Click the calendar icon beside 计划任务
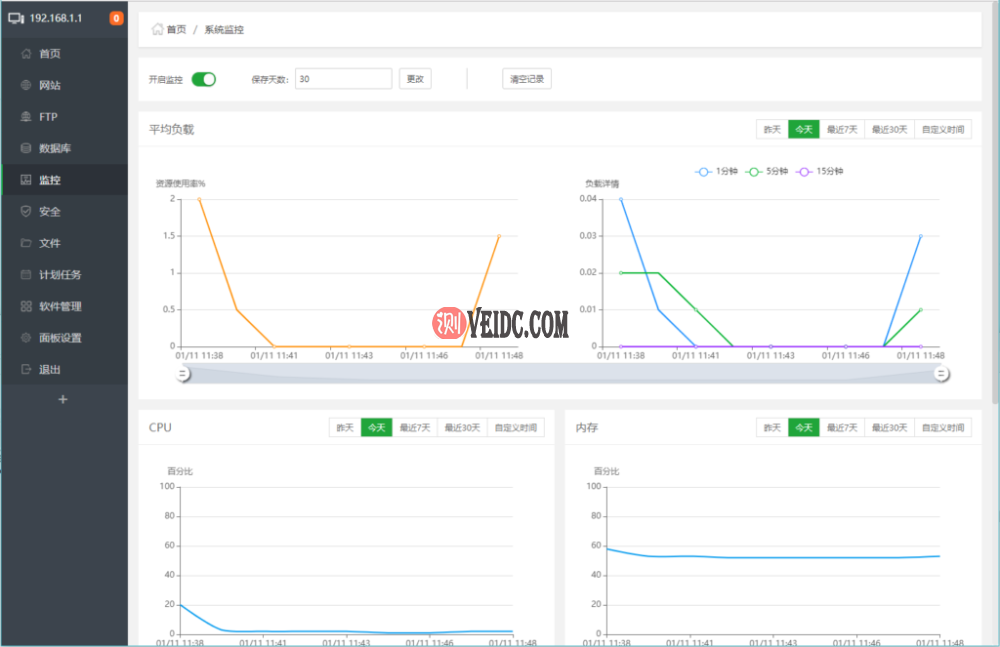 pyautogui.click(x=26, y=274)
